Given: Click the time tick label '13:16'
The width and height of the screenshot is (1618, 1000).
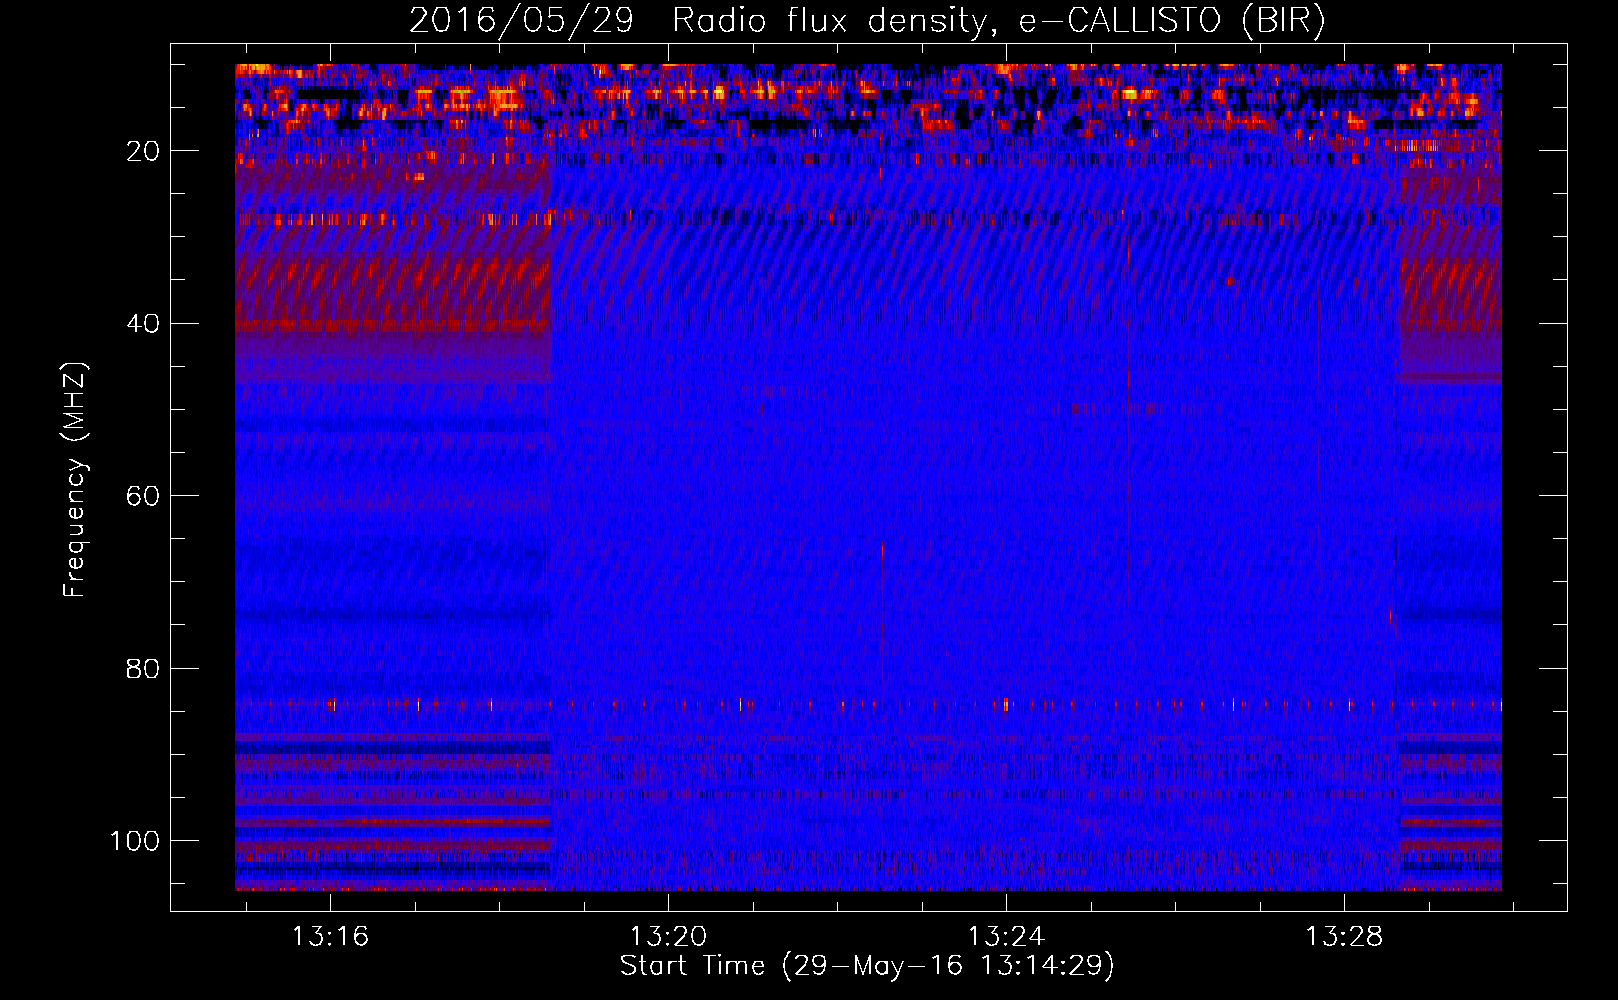Looking at the screenshot, I should pyautogui.click(x=330, y=936).
